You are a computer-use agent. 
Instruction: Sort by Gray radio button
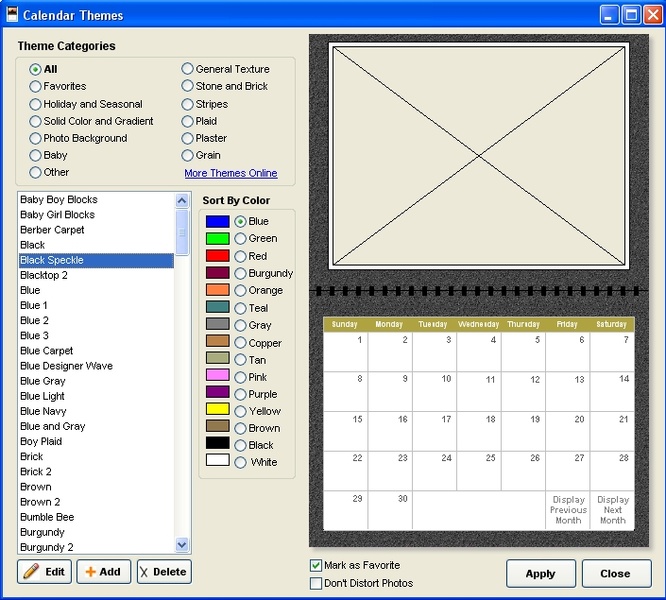[x=240, y=325]
